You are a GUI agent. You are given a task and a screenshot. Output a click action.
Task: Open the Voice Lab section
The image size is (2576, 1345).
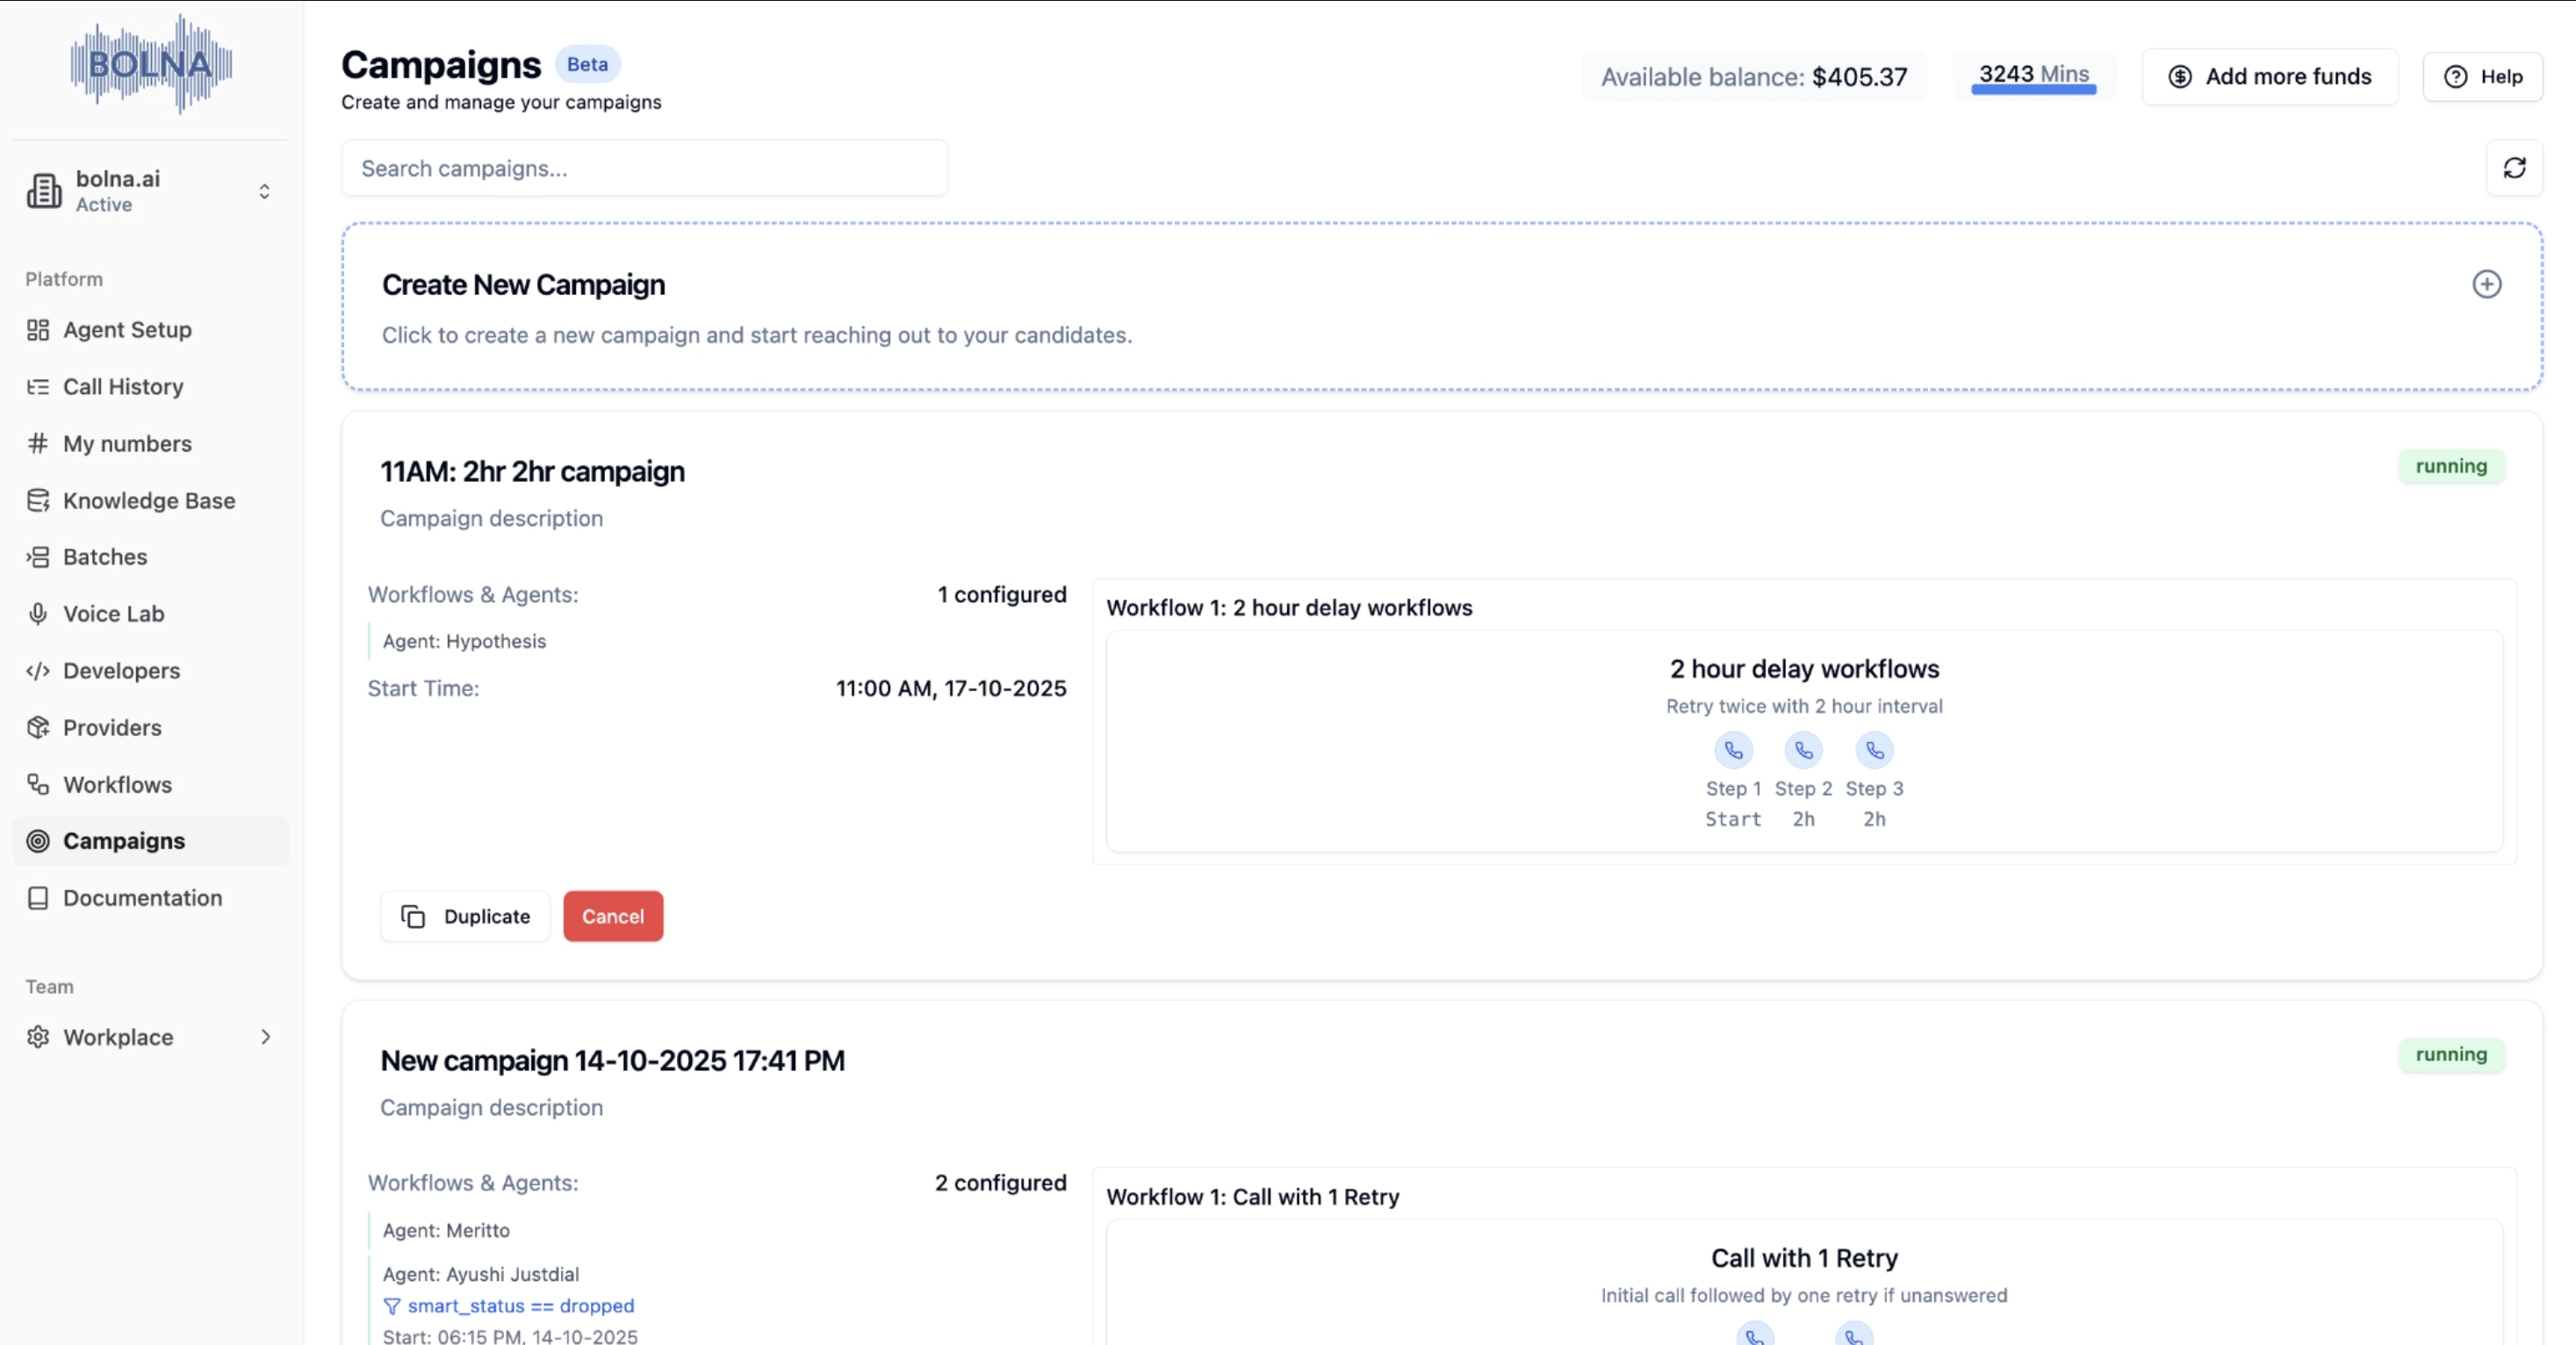pyautogui.click(x=113, y=614)
